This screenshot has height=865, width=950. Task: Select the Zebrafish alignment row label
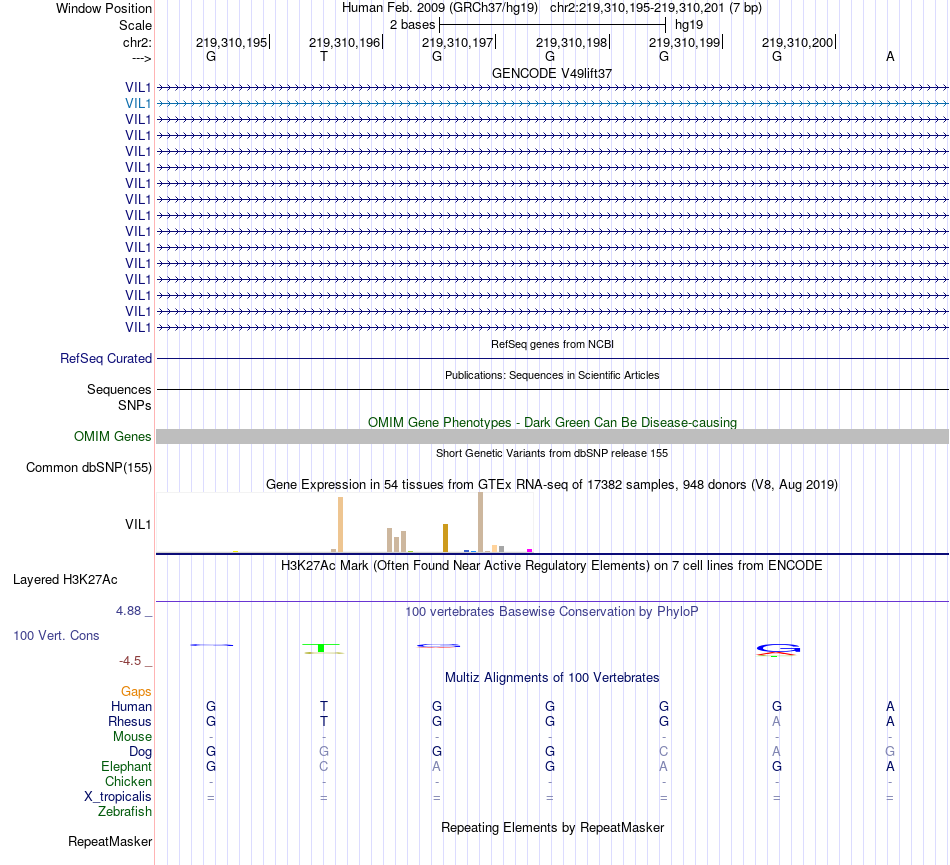125,812
